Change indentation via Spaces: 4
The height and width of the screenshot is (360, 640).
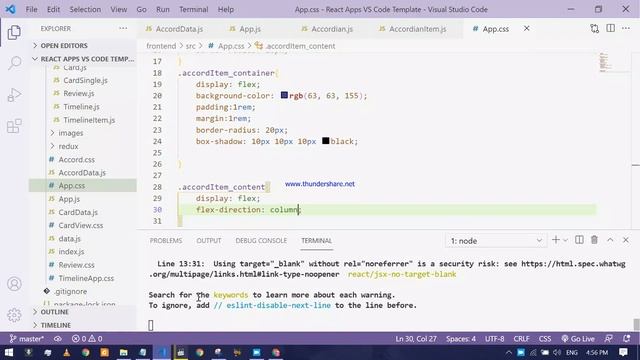point(460,339)
